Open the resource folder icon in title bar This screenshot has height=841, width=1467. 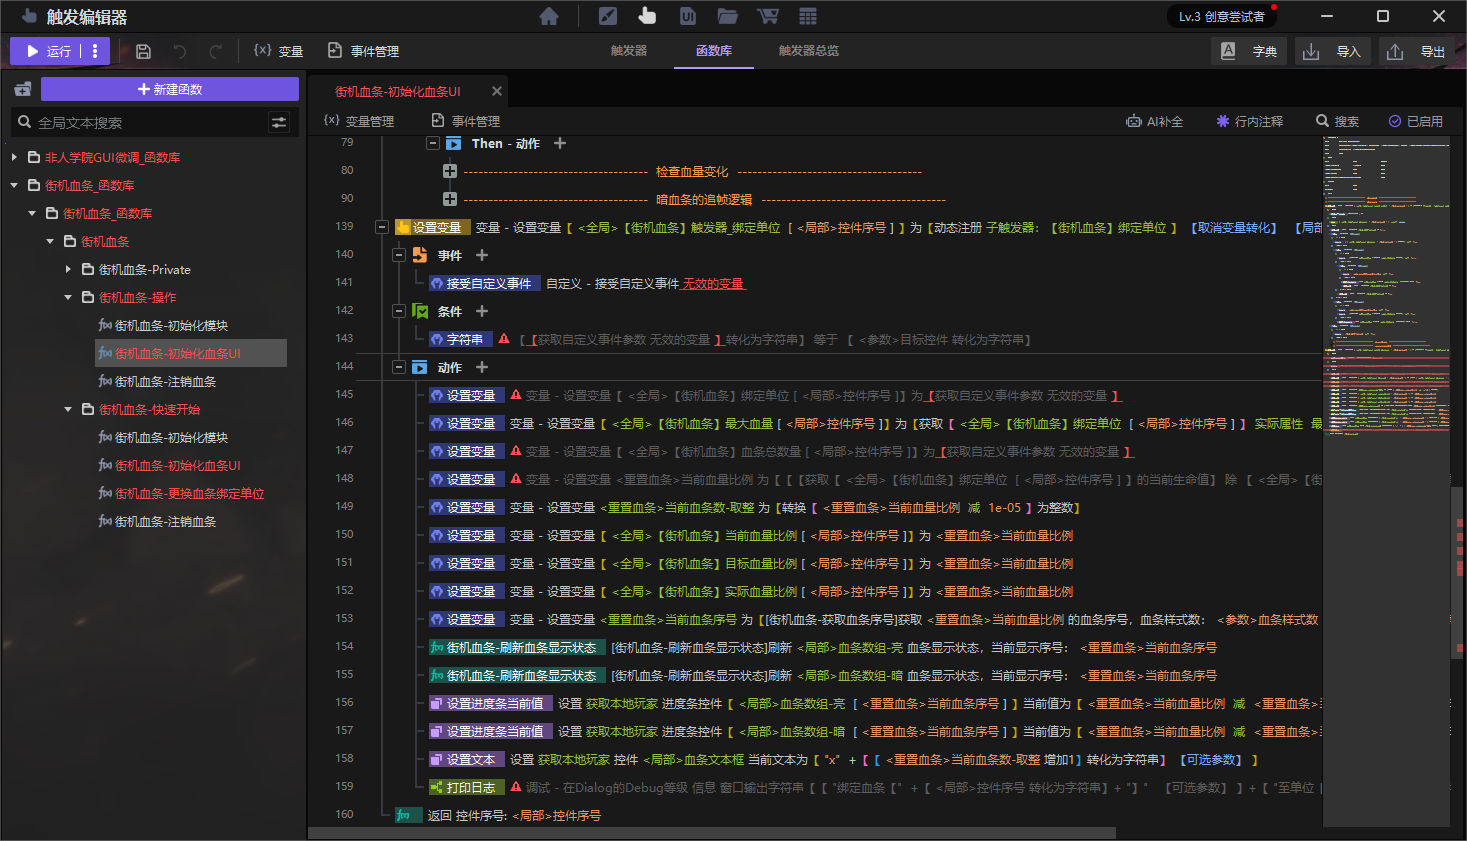tap(727, 16)
